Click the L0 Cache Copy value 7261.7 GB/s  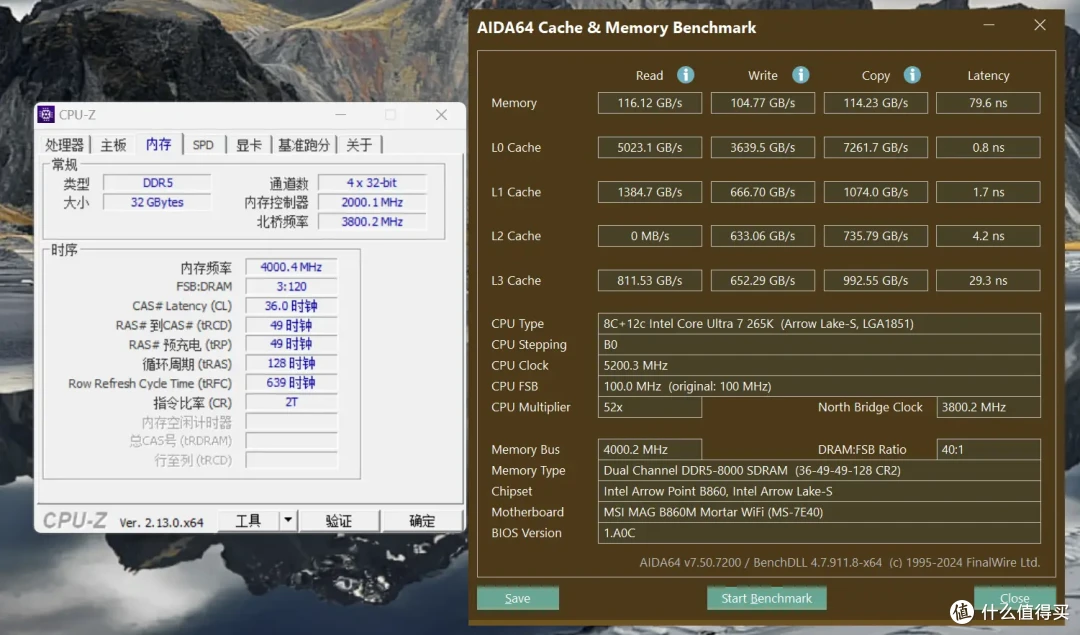tap(875, 147)
